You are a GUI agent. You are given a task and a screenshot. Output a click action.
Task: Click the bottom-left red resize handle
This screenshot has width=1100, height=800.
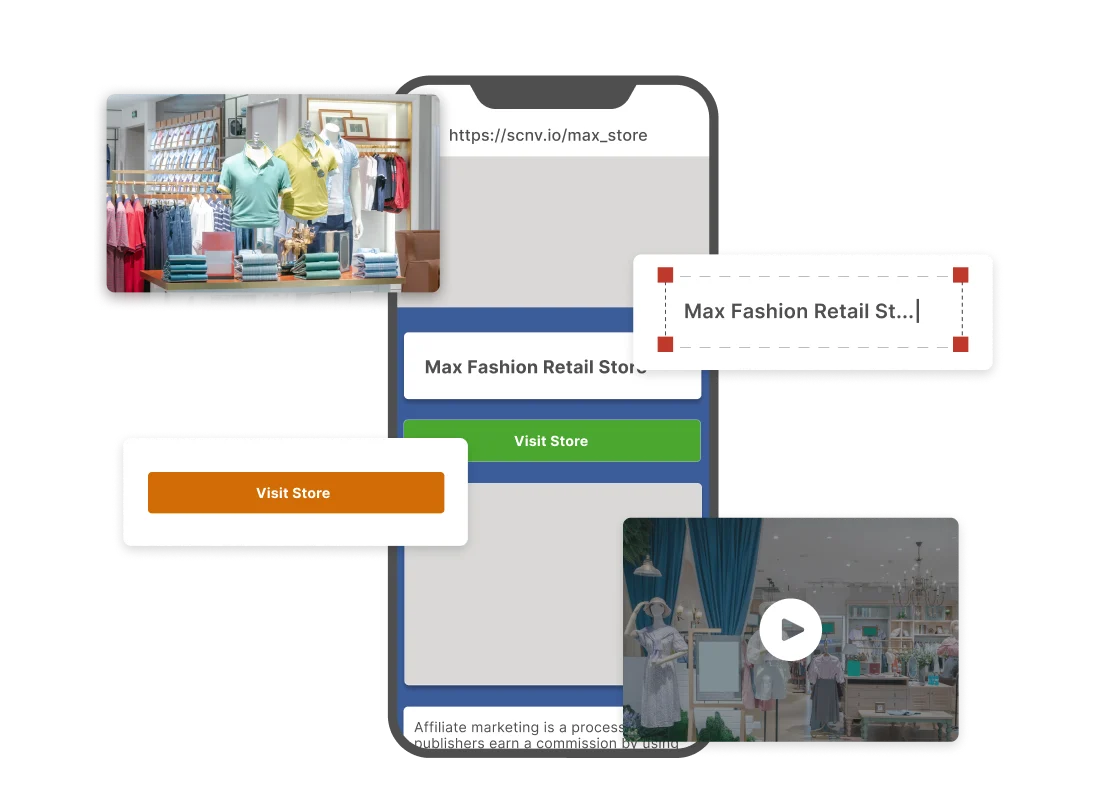pyautogui.click(x=665, y=344)
